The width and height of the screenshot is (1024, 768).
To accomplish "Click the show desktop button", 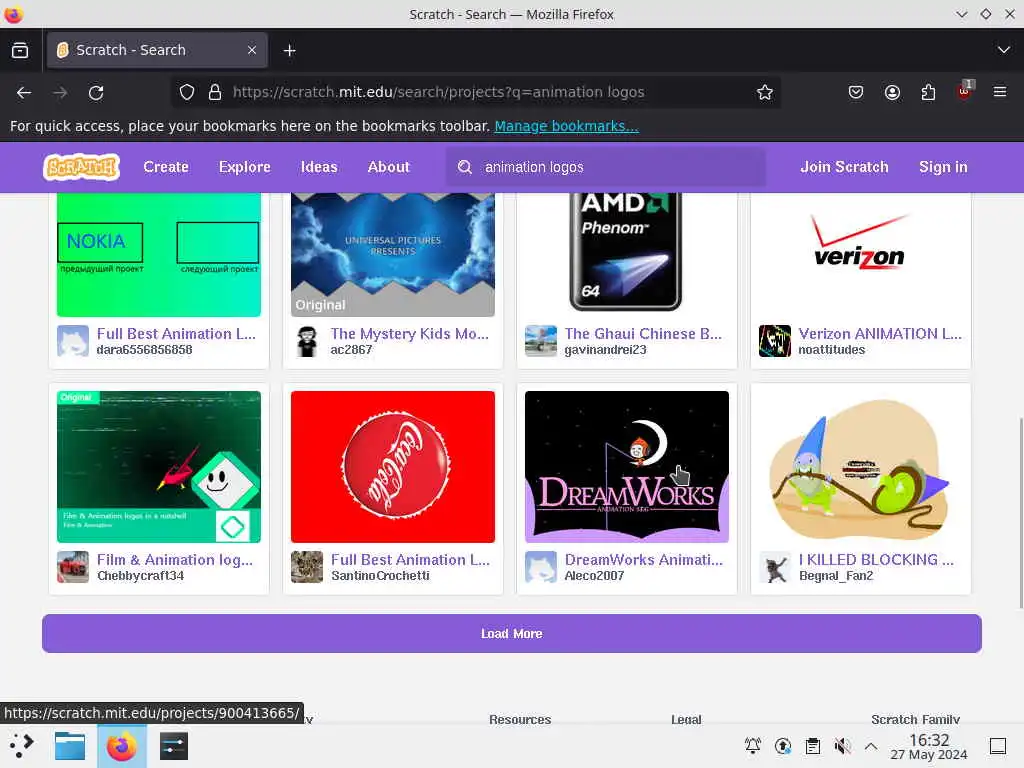I will point(998,746).
